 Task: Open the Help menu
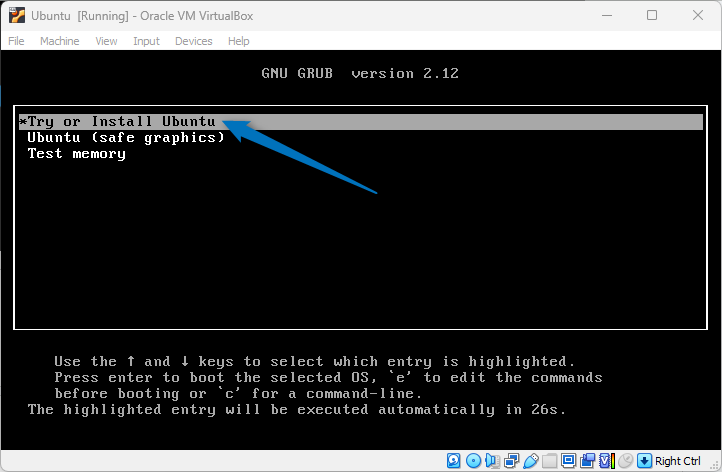(x=239, y=41)
